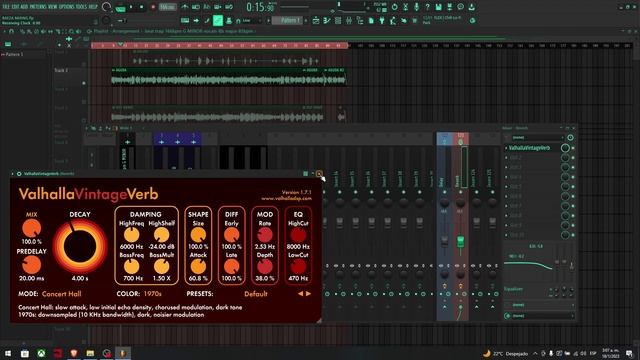Image resolution: width=640 pixels, height=360 pixels.
Task: Click the render/export download icon
Action: click(x=471, y=7)
